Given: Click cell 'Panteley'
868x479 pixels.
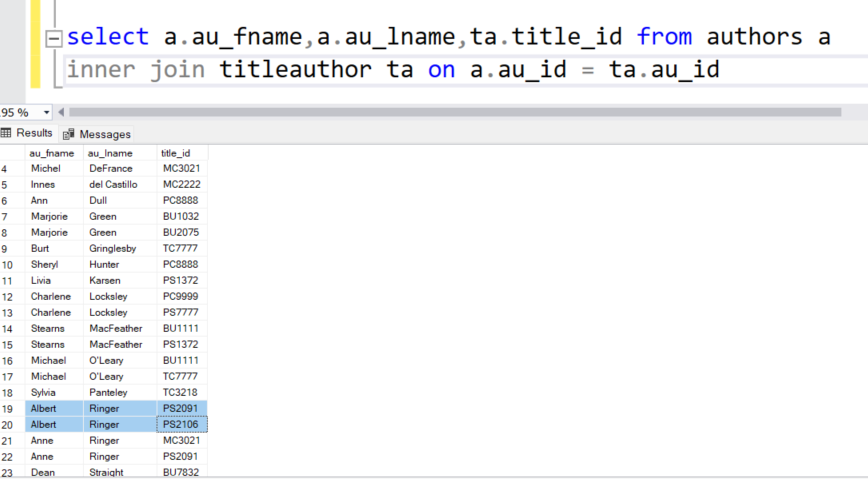Looking at the screenshot, I should [120, 393].
